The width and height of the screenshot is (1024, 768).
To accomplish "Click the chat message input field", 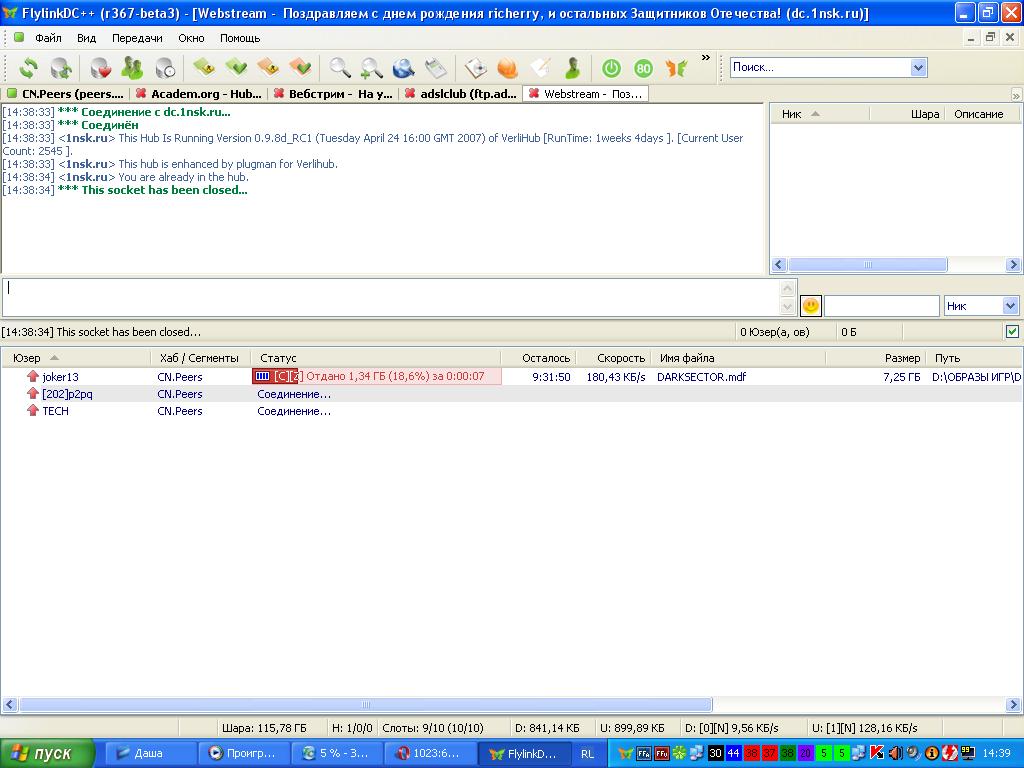I will coord(390,297).
